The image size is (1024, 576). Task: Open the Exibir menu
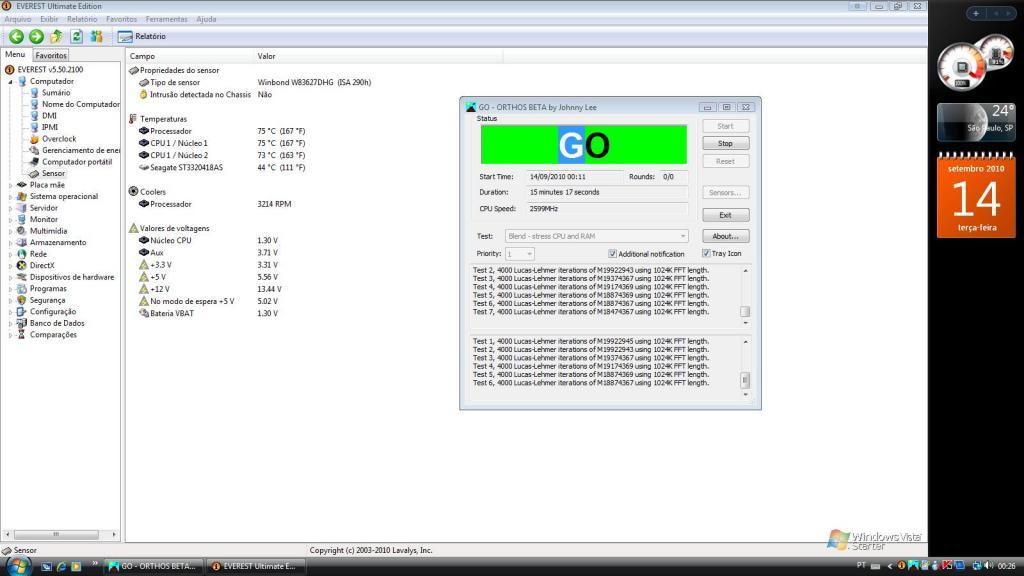[49, 19]
